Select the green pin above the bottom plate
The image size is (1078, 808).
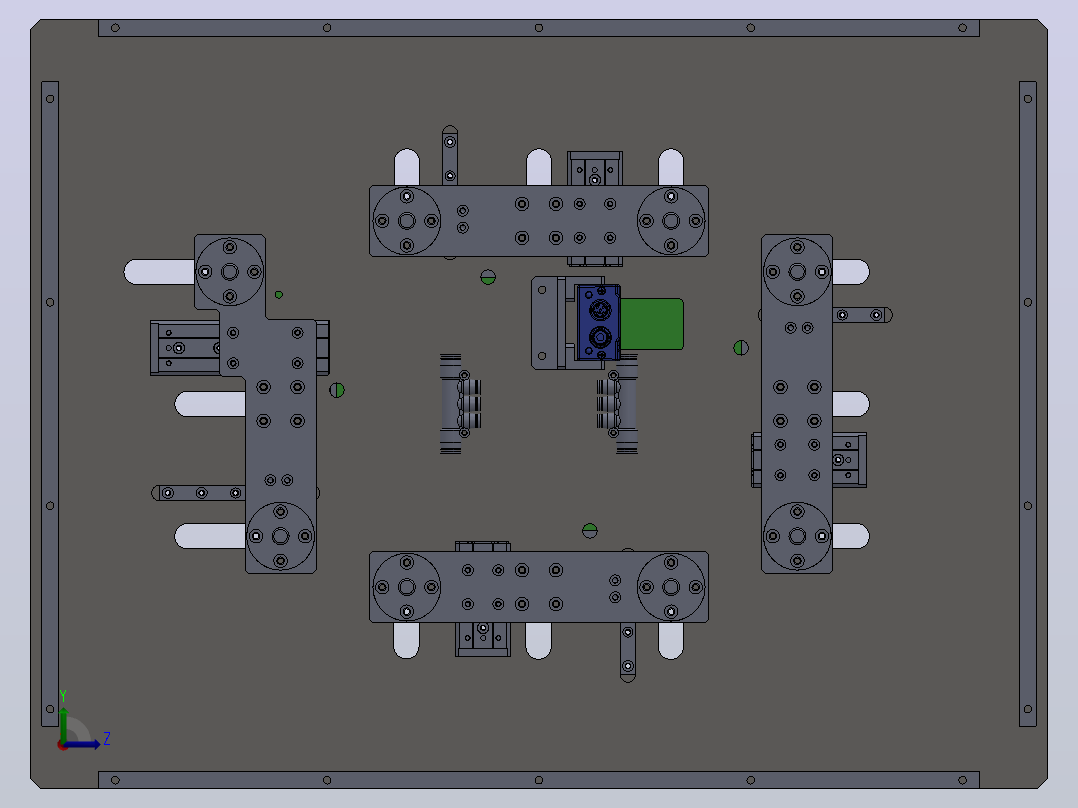[x=589, y=530]
